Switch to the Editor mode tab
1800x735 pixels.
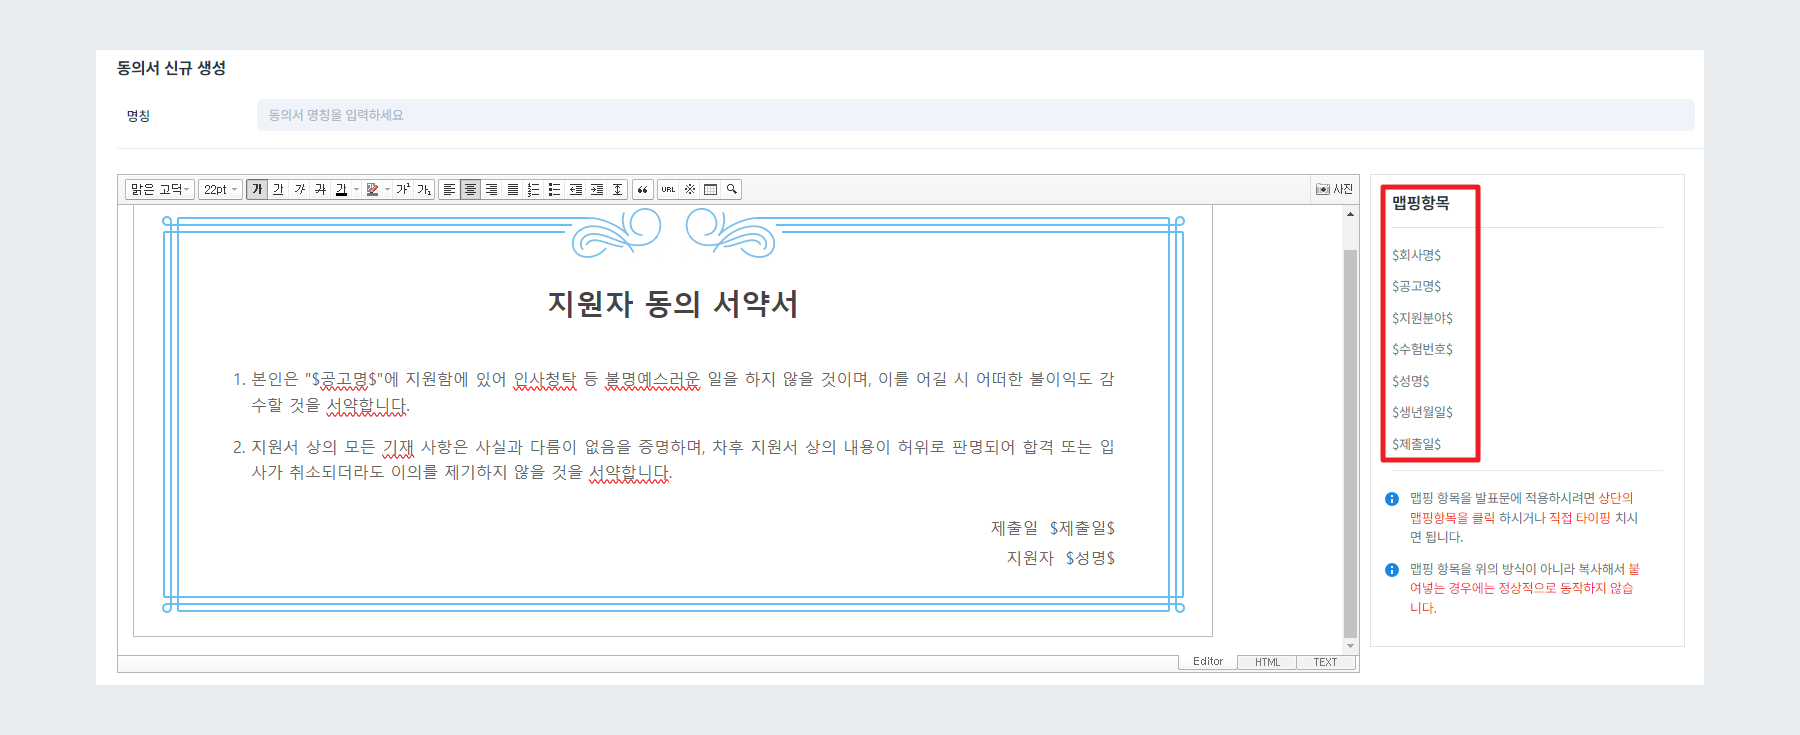point(1208,661)
